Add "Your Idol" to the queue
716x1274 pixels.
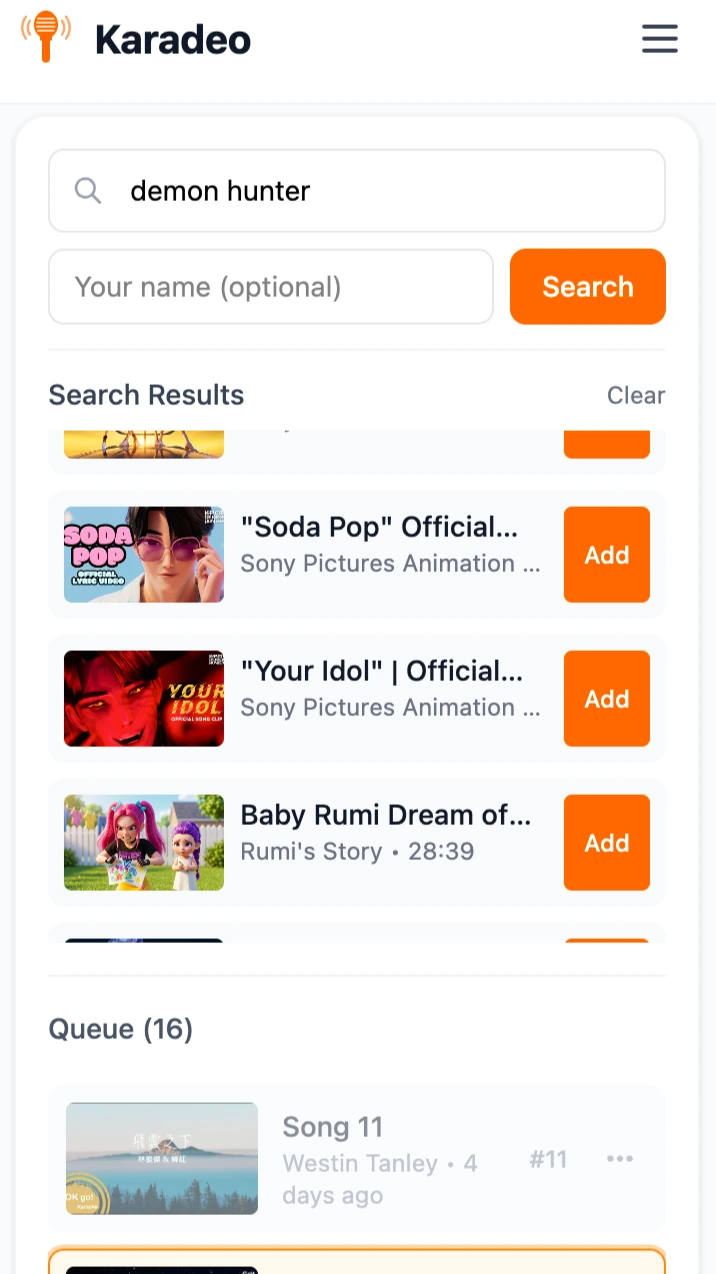tap(606, 699)
